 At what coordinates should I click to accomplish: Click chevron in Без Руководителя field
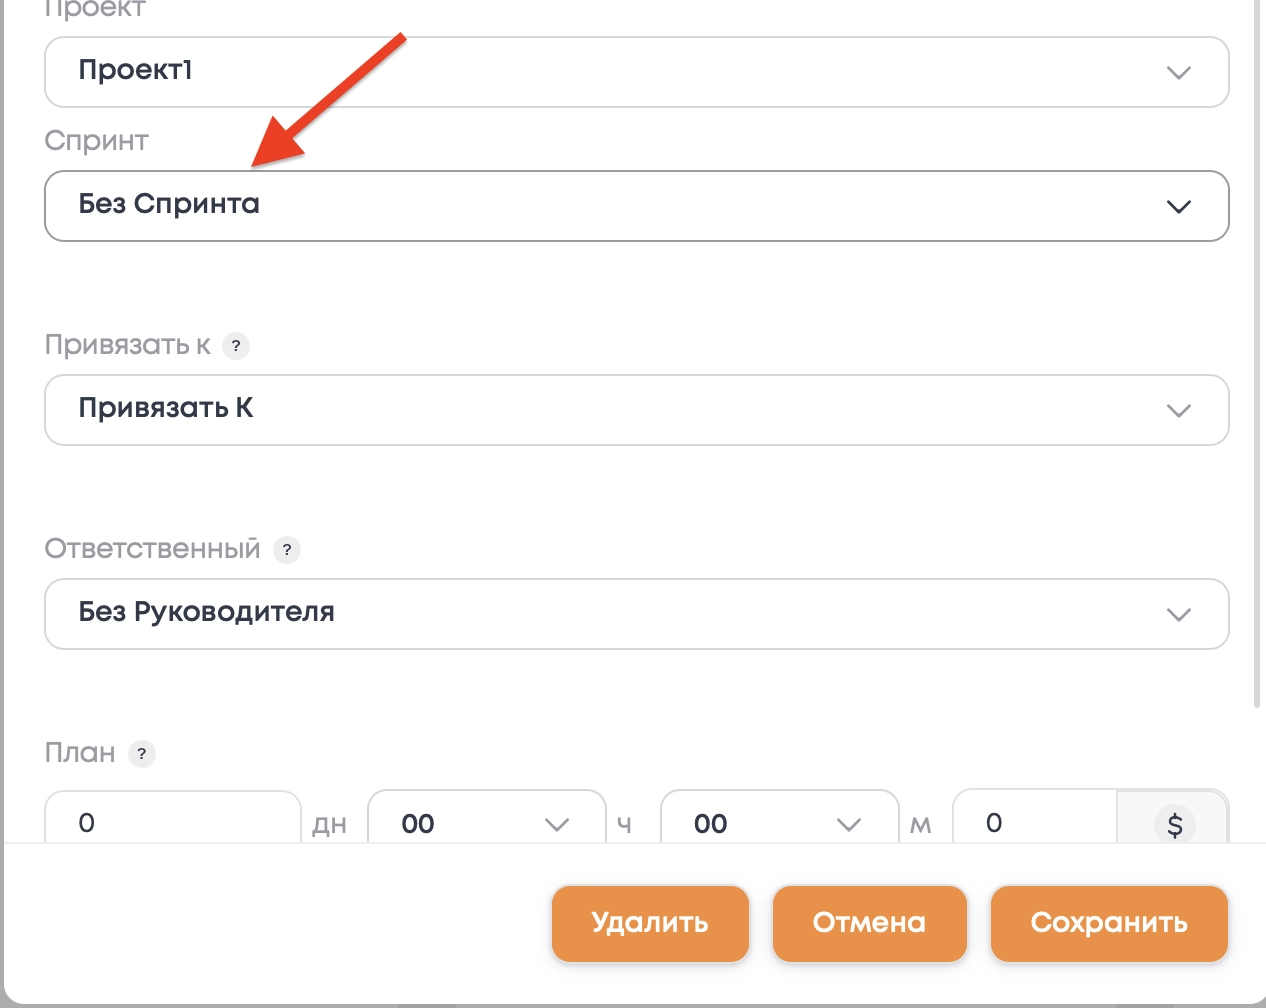pyautogui.click(x=1179, y=615)
